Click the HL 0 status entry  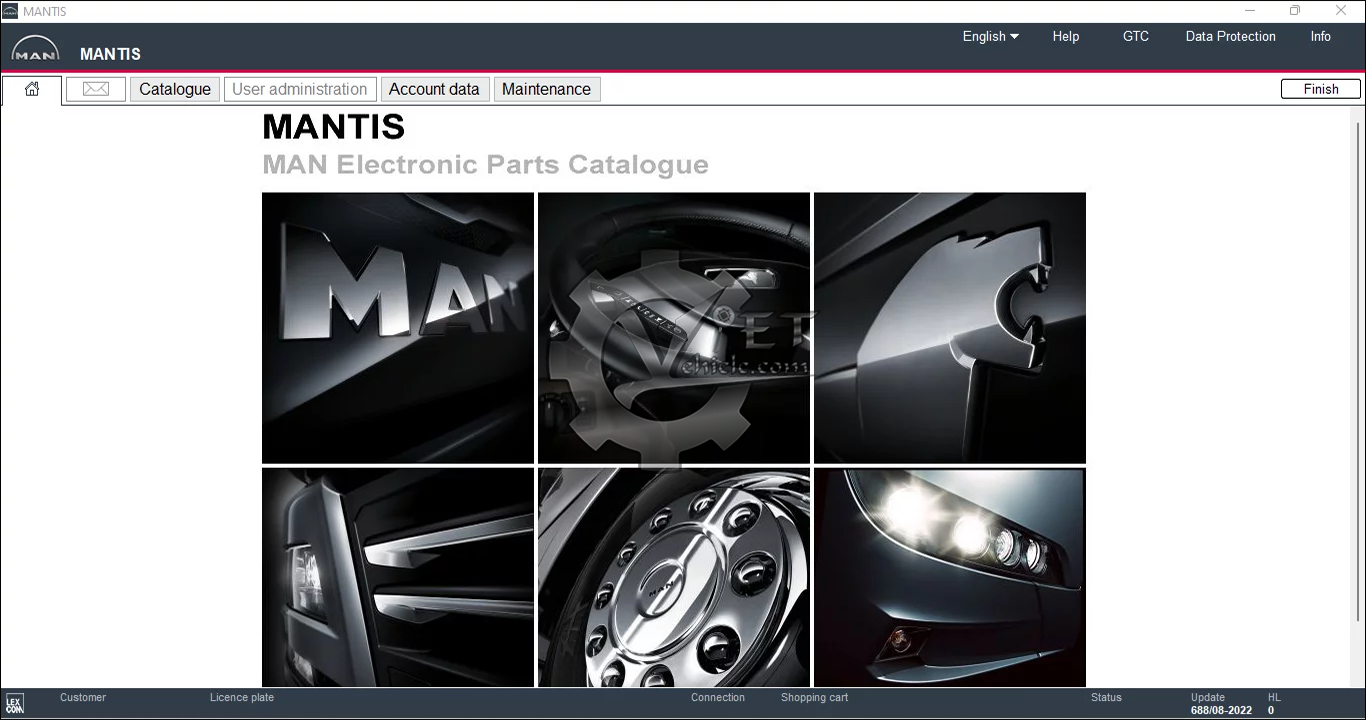coord(1274,704)
